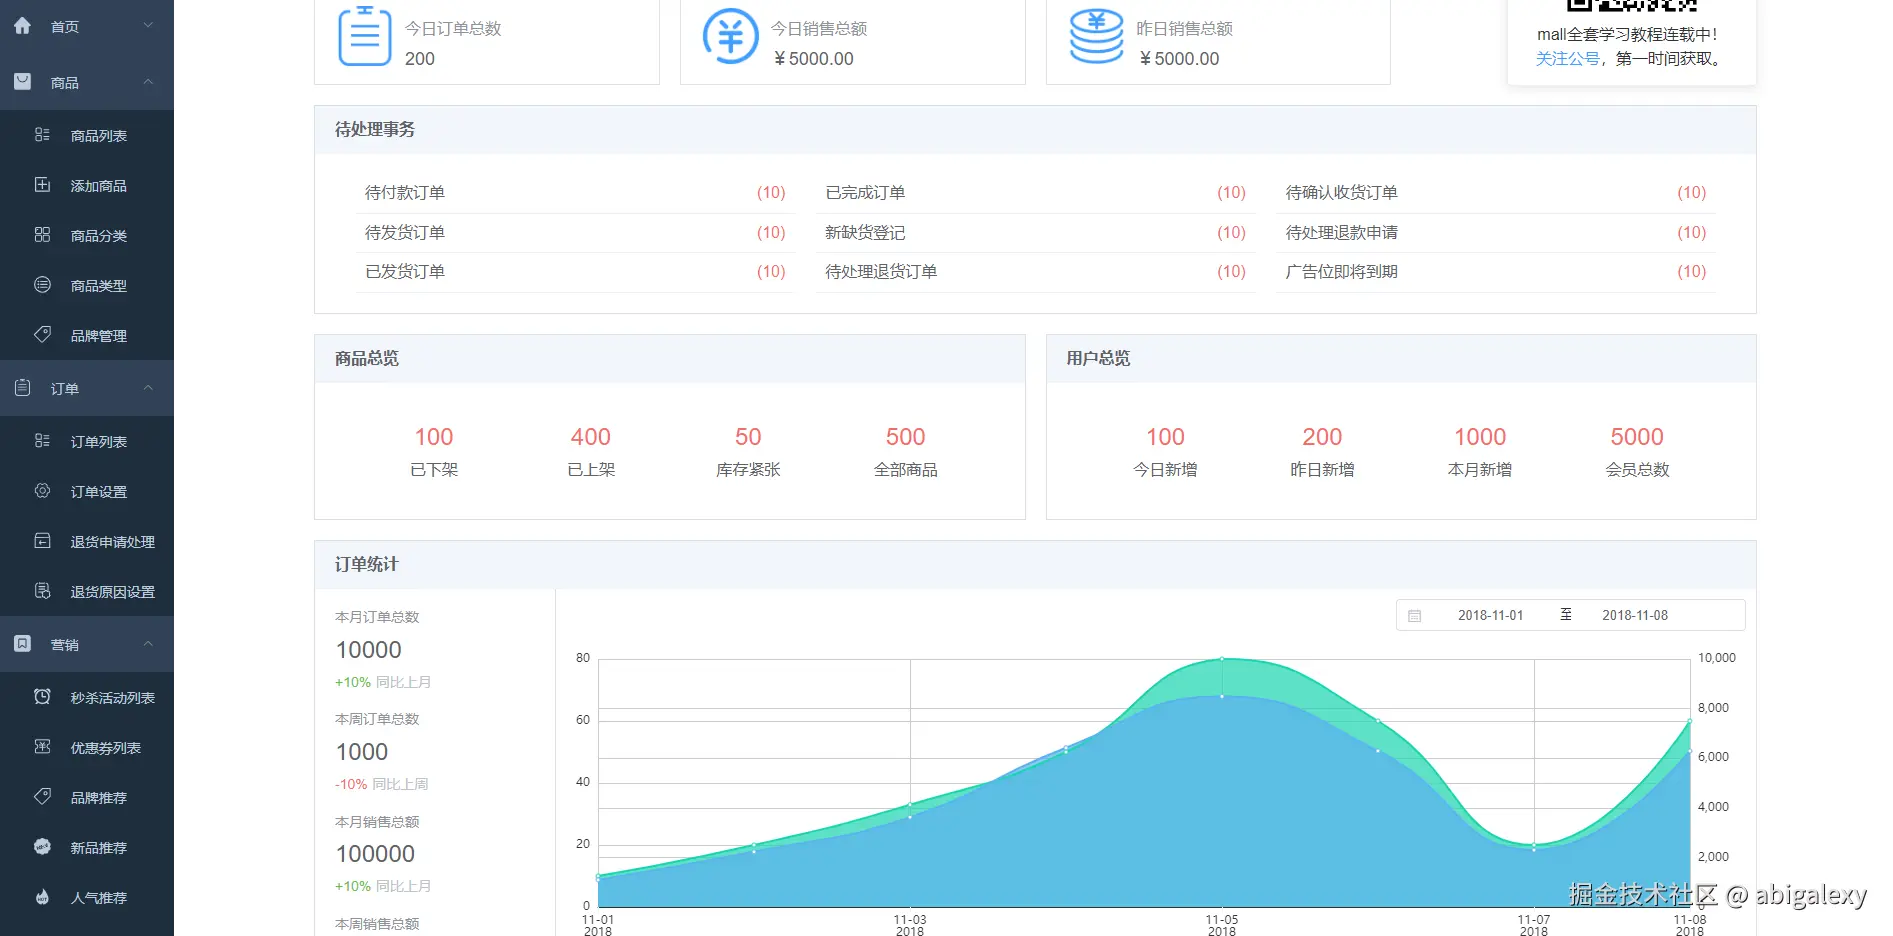The height and width of the screenshot is (936, 1893).
Task: Set start date 2018-11-01 field
Action: click(x=1490, y=615)
